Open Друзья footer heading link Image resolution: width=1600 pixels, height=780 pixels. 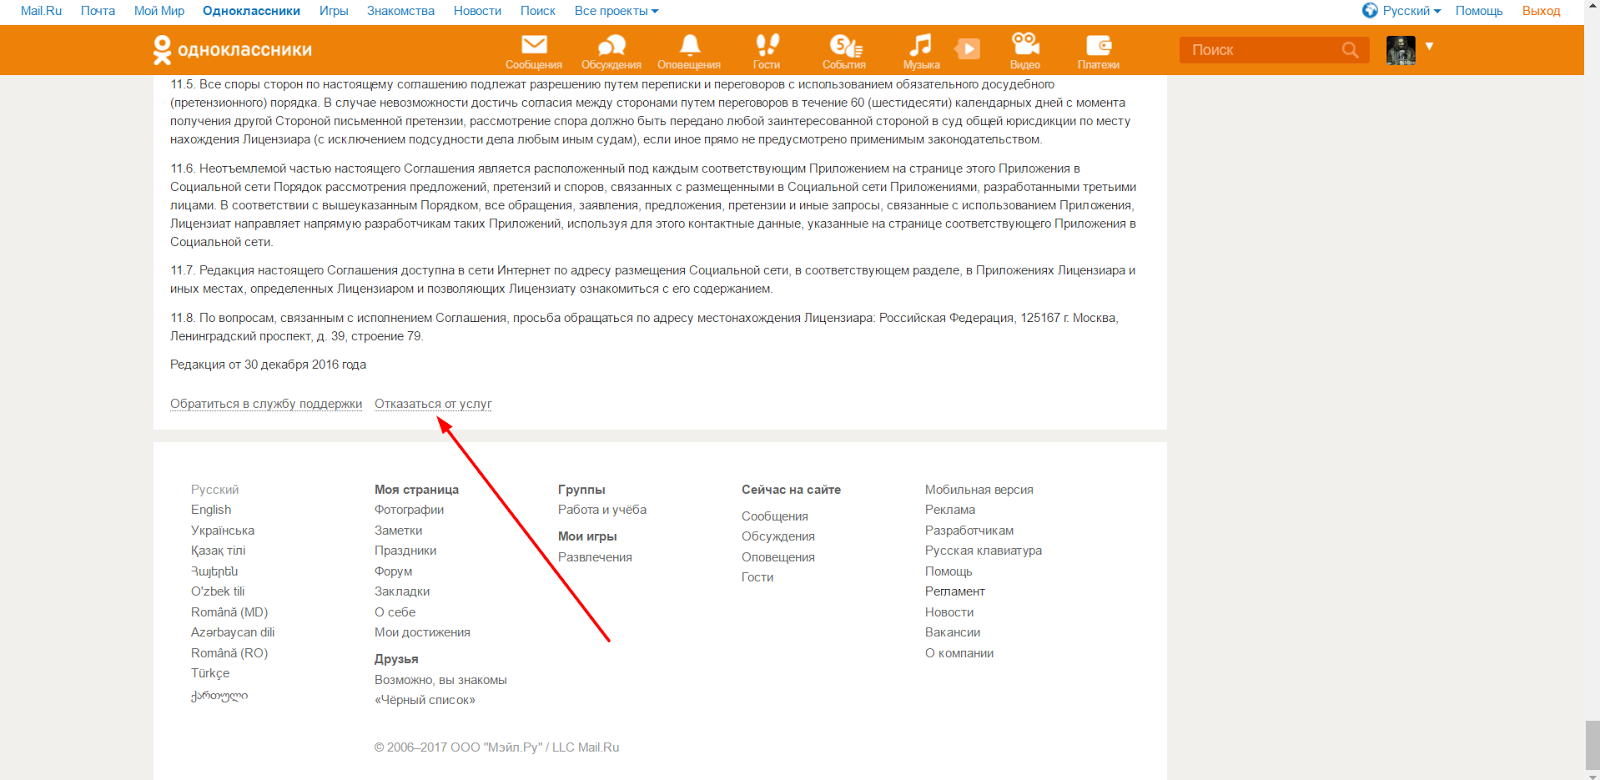pos(396,659)
